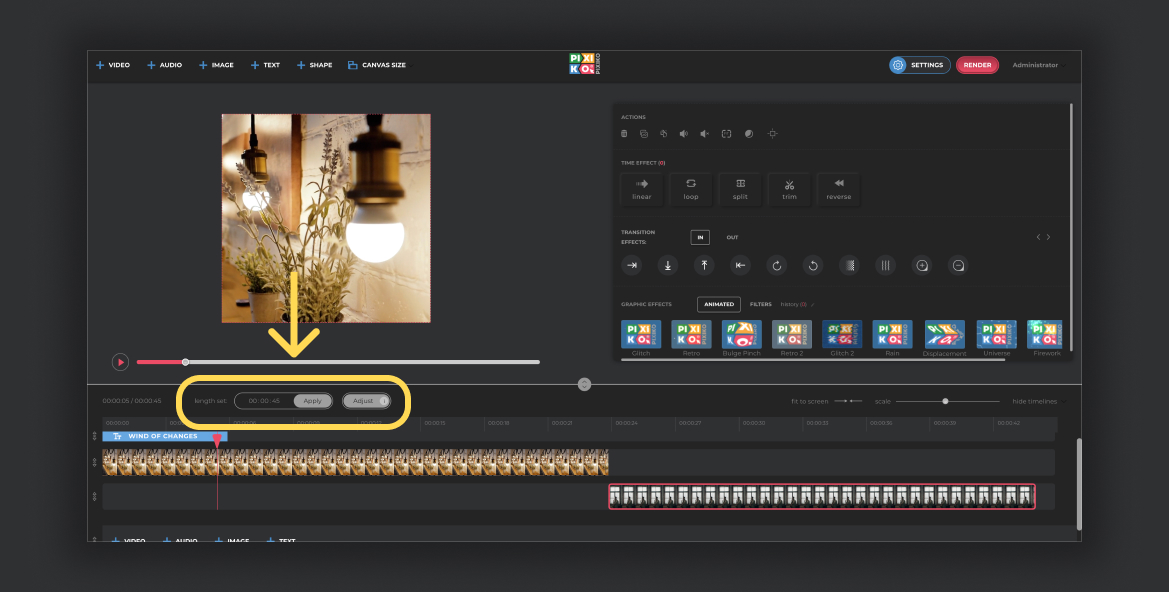Image resolution: width=1169 pixels, height=592 pixels.
Task: Click the panel divider resize handle
Action: click(584, 384)
